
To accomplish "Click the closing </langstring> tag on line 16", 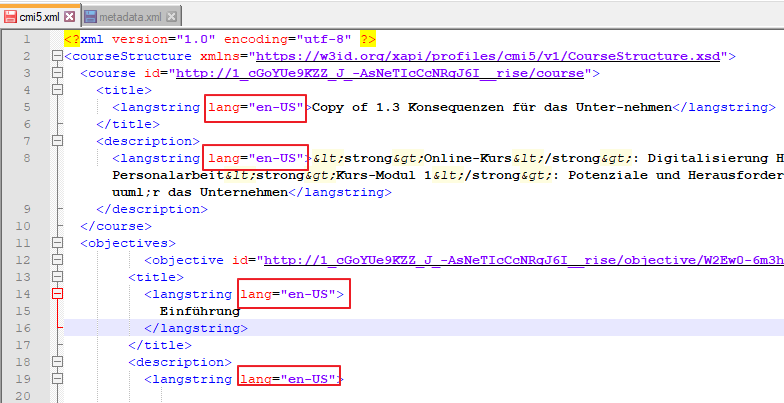I will pos(196,328).
